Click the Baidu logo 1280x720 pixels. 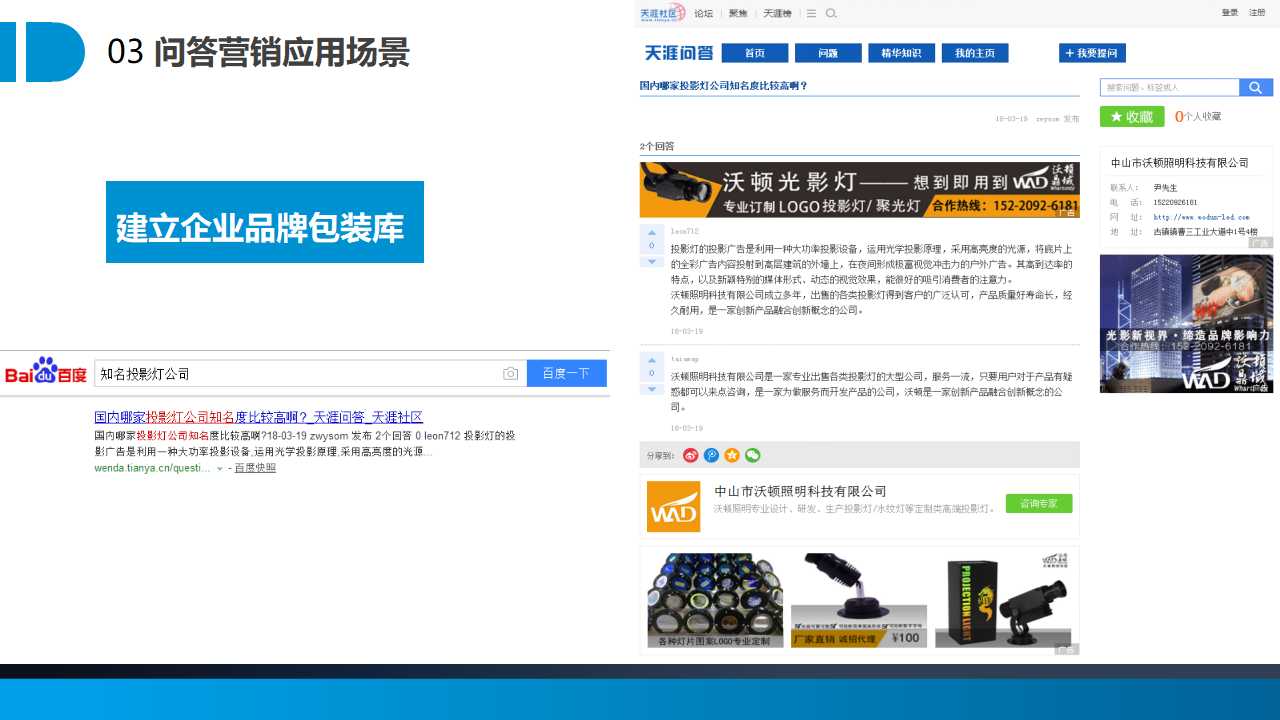coord(46,372)
